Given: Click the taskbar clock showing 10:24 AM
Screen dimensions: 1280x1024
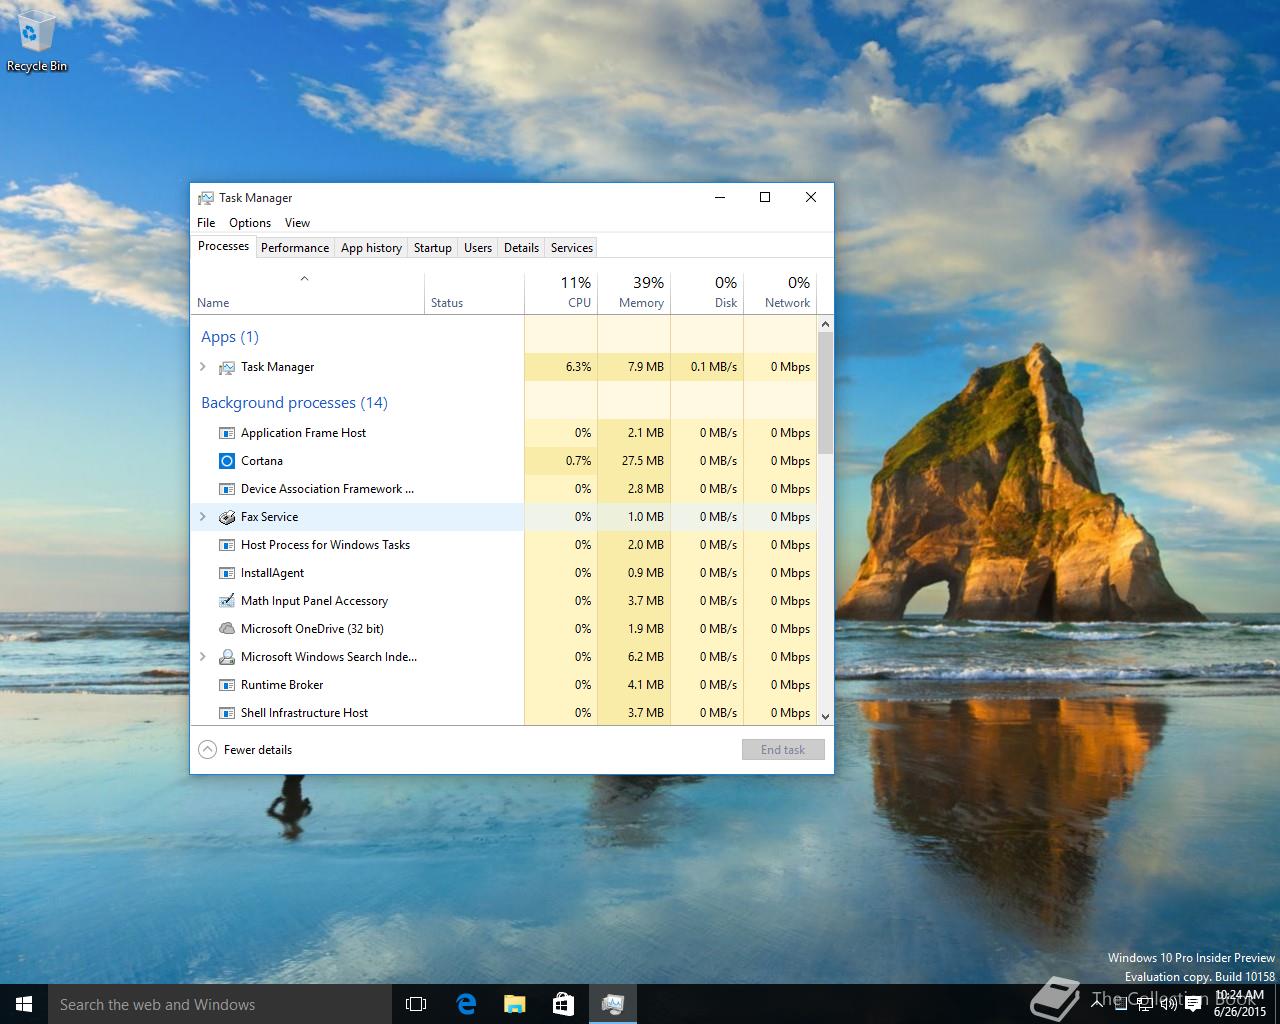Looking at the screenshot, I should pyautogui.click(x=1239, y=1003).
